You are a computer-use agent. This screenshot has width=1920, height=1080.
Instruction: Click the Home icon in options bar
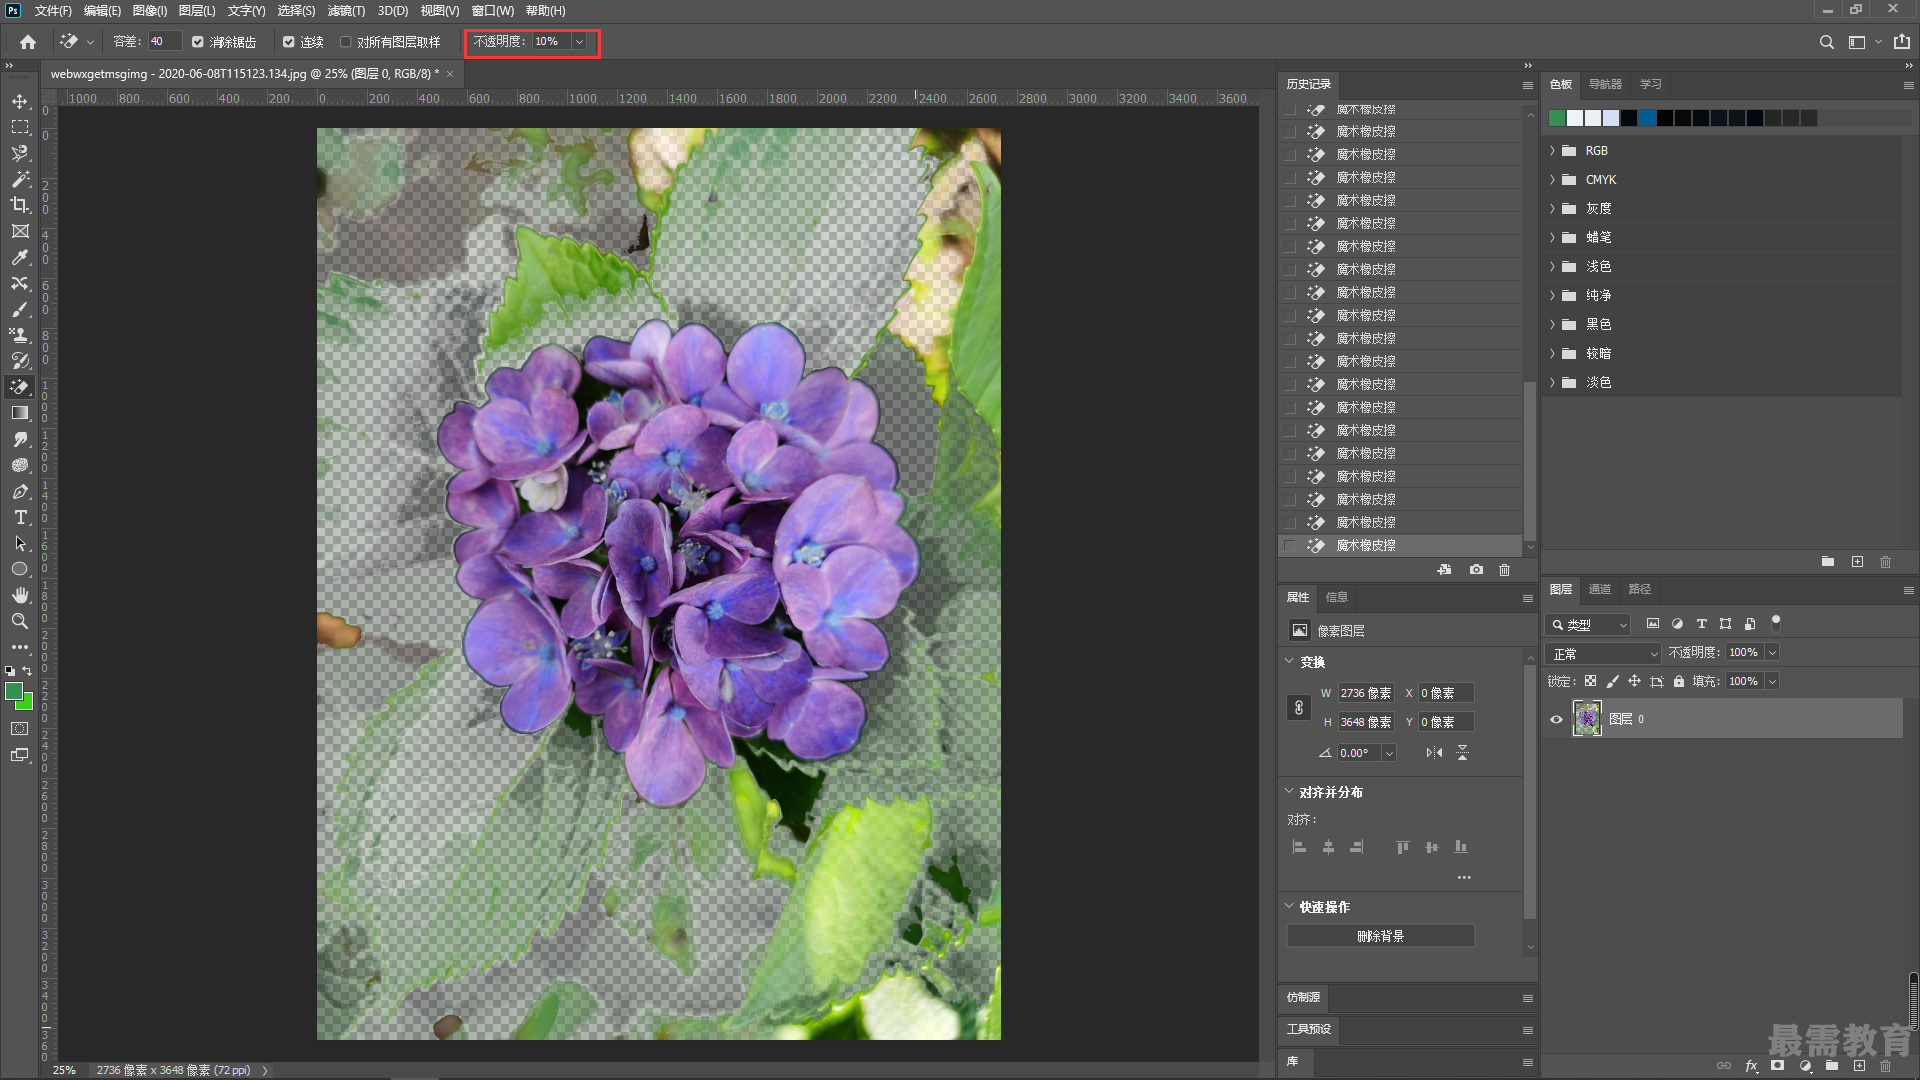click(x=28, y=42)
